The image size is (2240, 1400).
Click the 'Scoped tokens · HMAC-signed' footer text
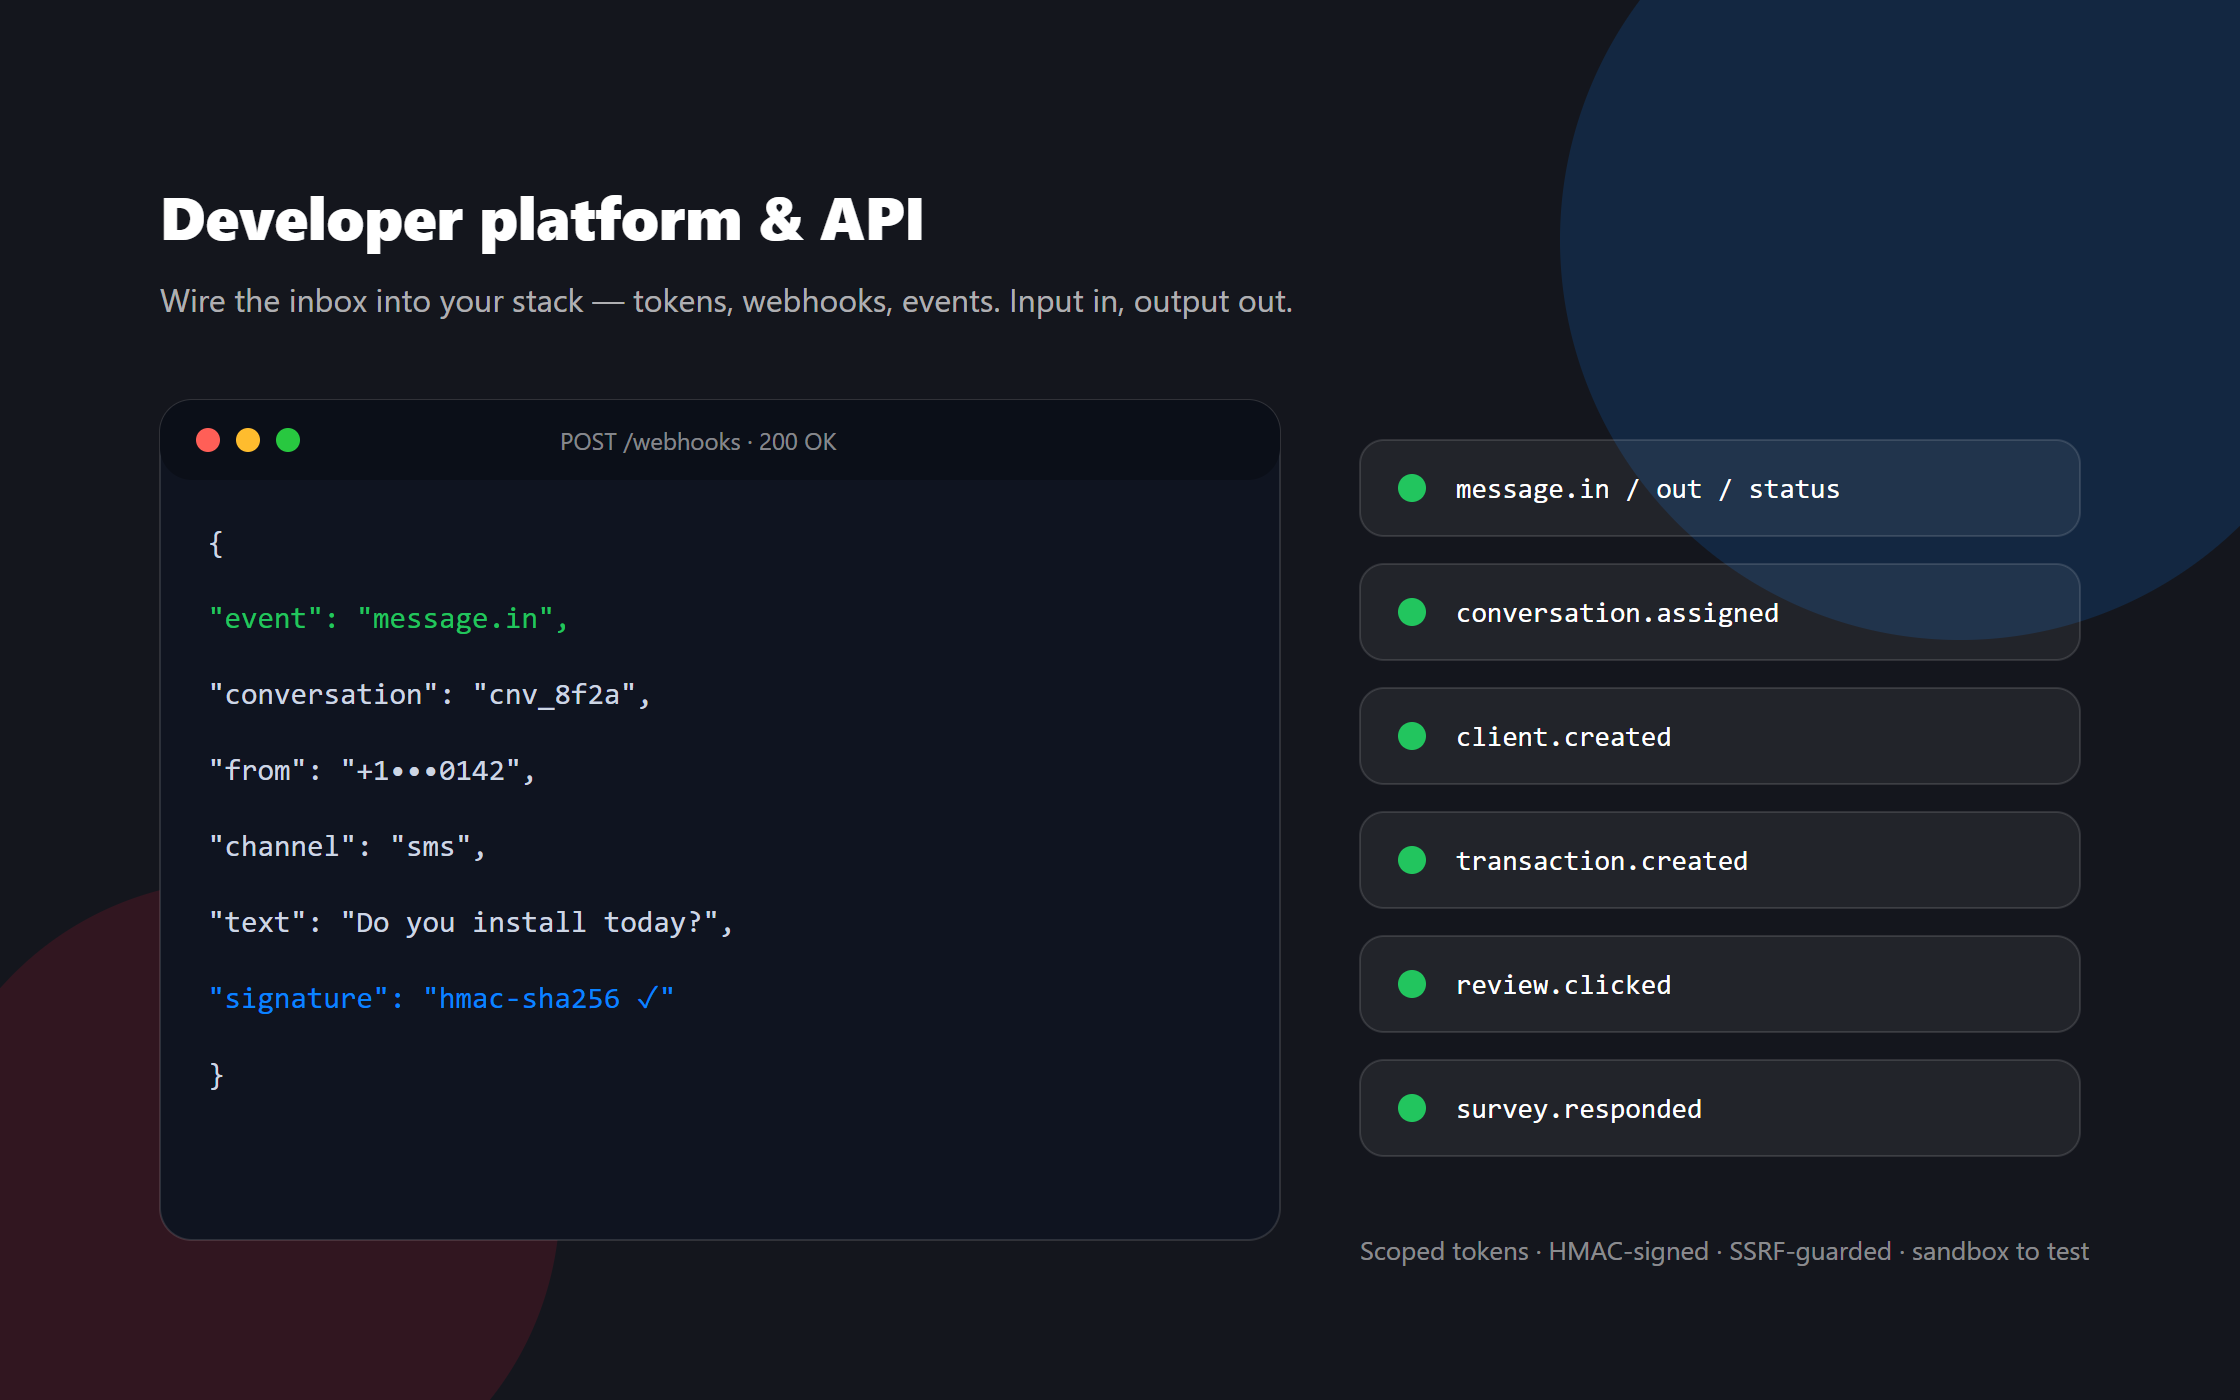[1724, 1251]
